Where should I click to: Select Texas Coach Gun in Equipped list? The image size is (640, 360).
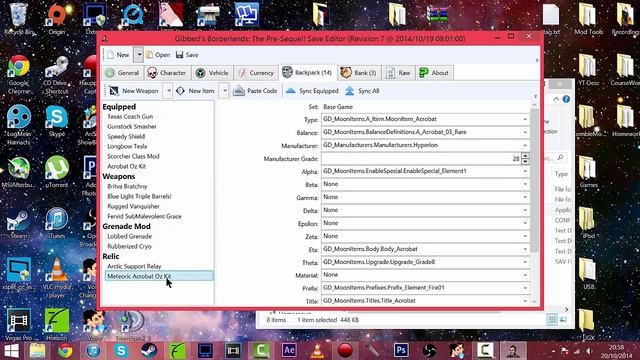click(x=130, y=117)
